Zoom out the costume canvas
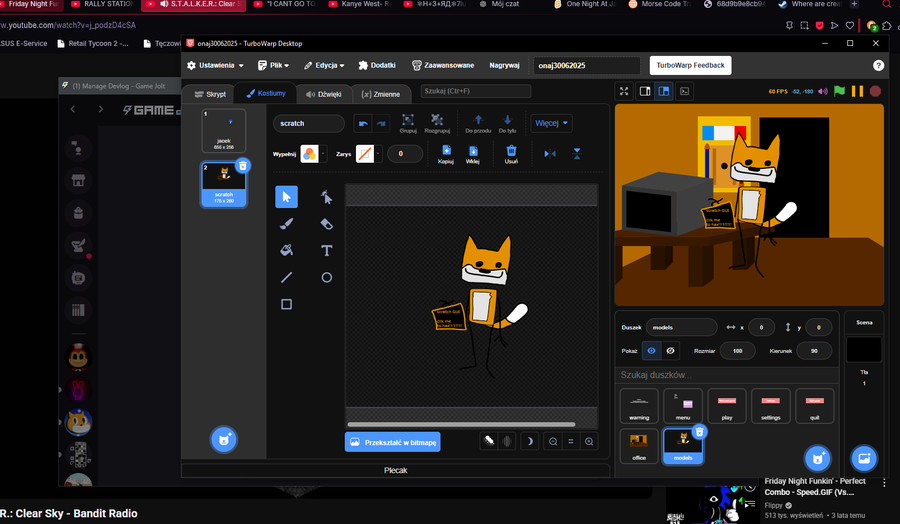 (553, 441)
